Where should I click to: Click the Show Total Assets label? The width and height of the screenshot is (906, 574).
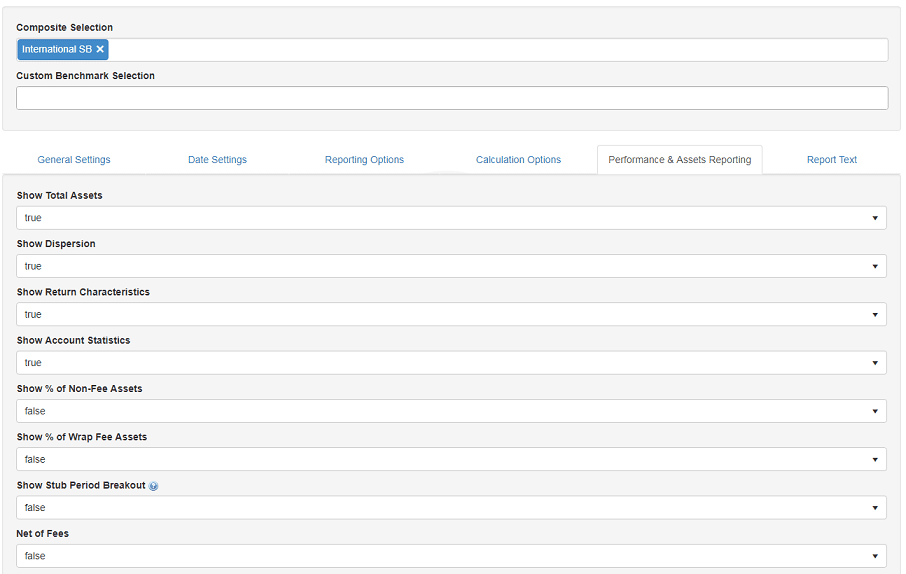60,195
